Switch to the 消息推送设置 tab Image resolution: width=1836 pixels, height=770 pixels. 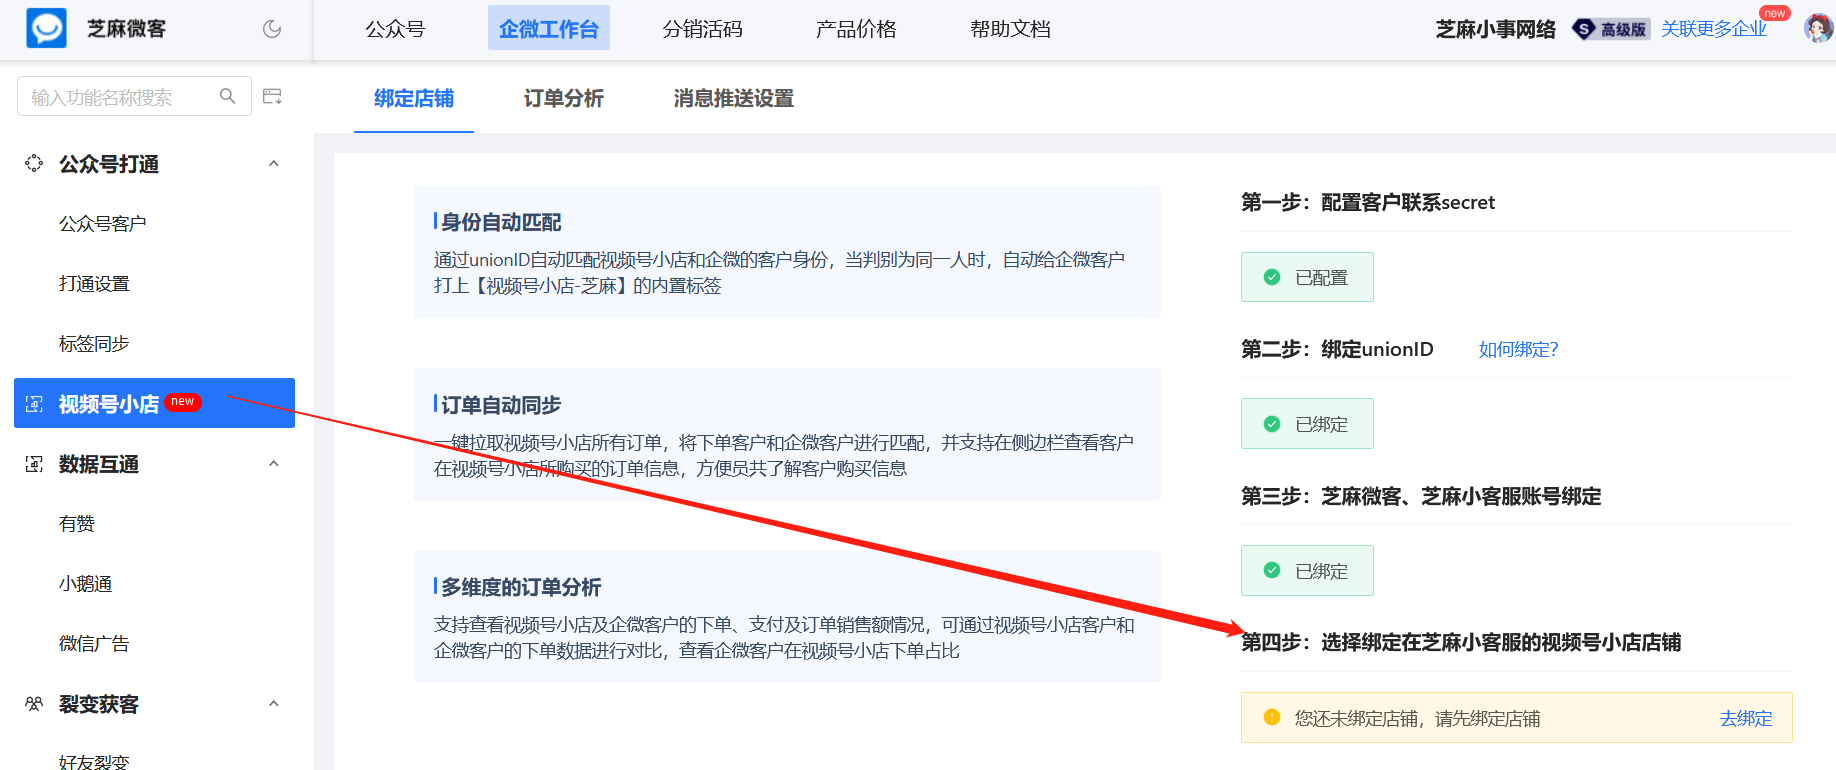[x=734, y=98]
